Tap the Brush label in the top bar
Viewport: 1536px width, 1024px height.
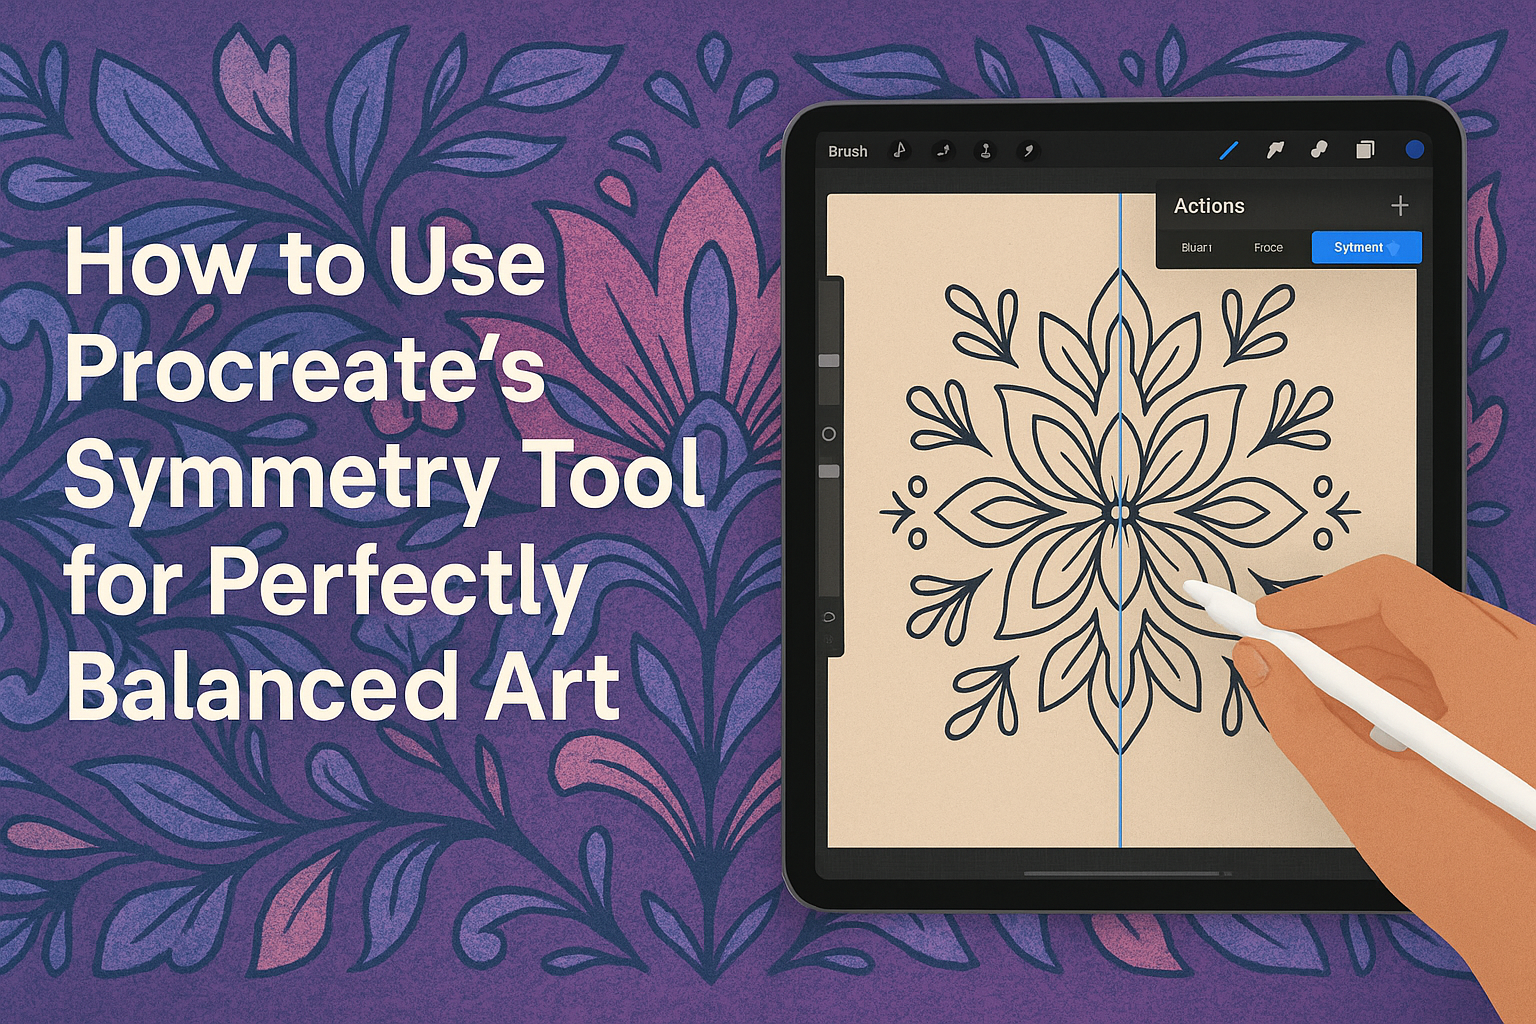(x=847, y=151)
